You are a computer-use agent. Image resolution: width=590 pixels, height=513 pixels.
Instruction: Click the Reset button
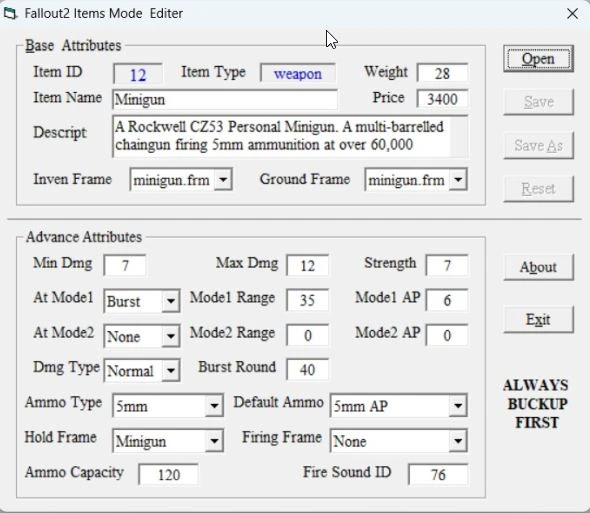[538, 189]
